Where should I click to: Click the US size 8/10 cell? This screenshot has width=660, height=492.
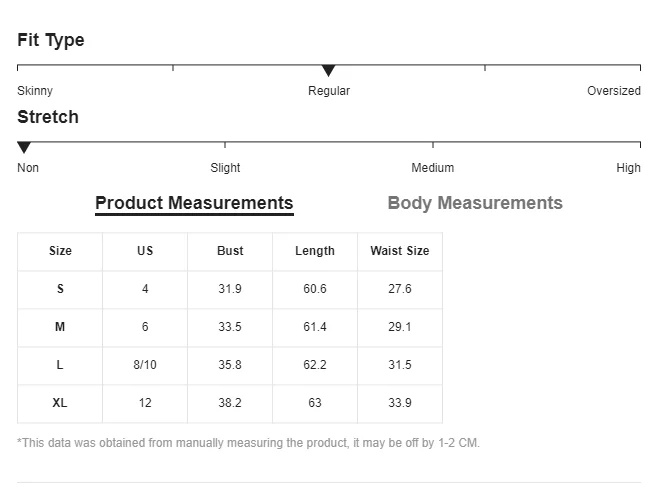click(x=145, y=365)
